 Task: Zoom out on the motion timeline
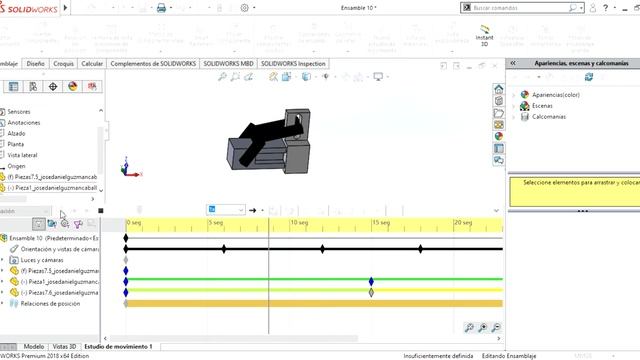[496, 327]
